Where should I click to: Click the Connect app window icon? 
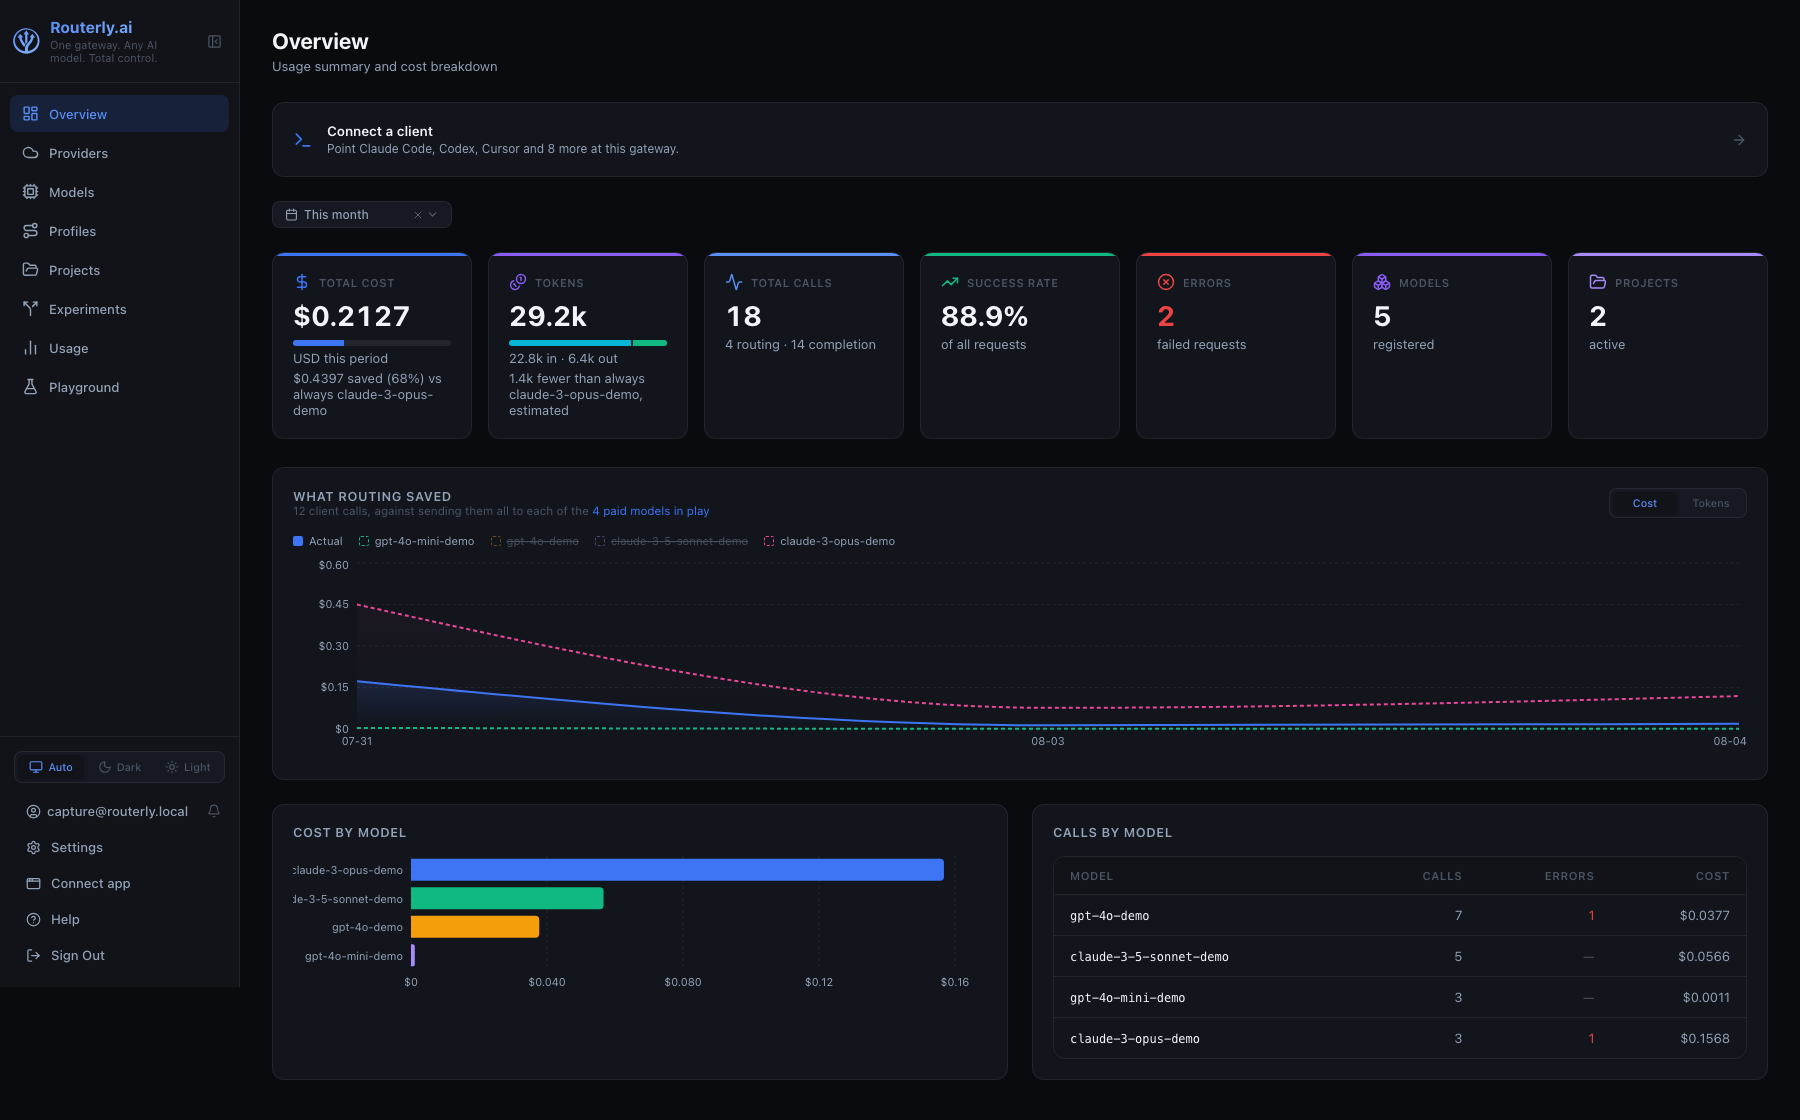tap(33, 883)
